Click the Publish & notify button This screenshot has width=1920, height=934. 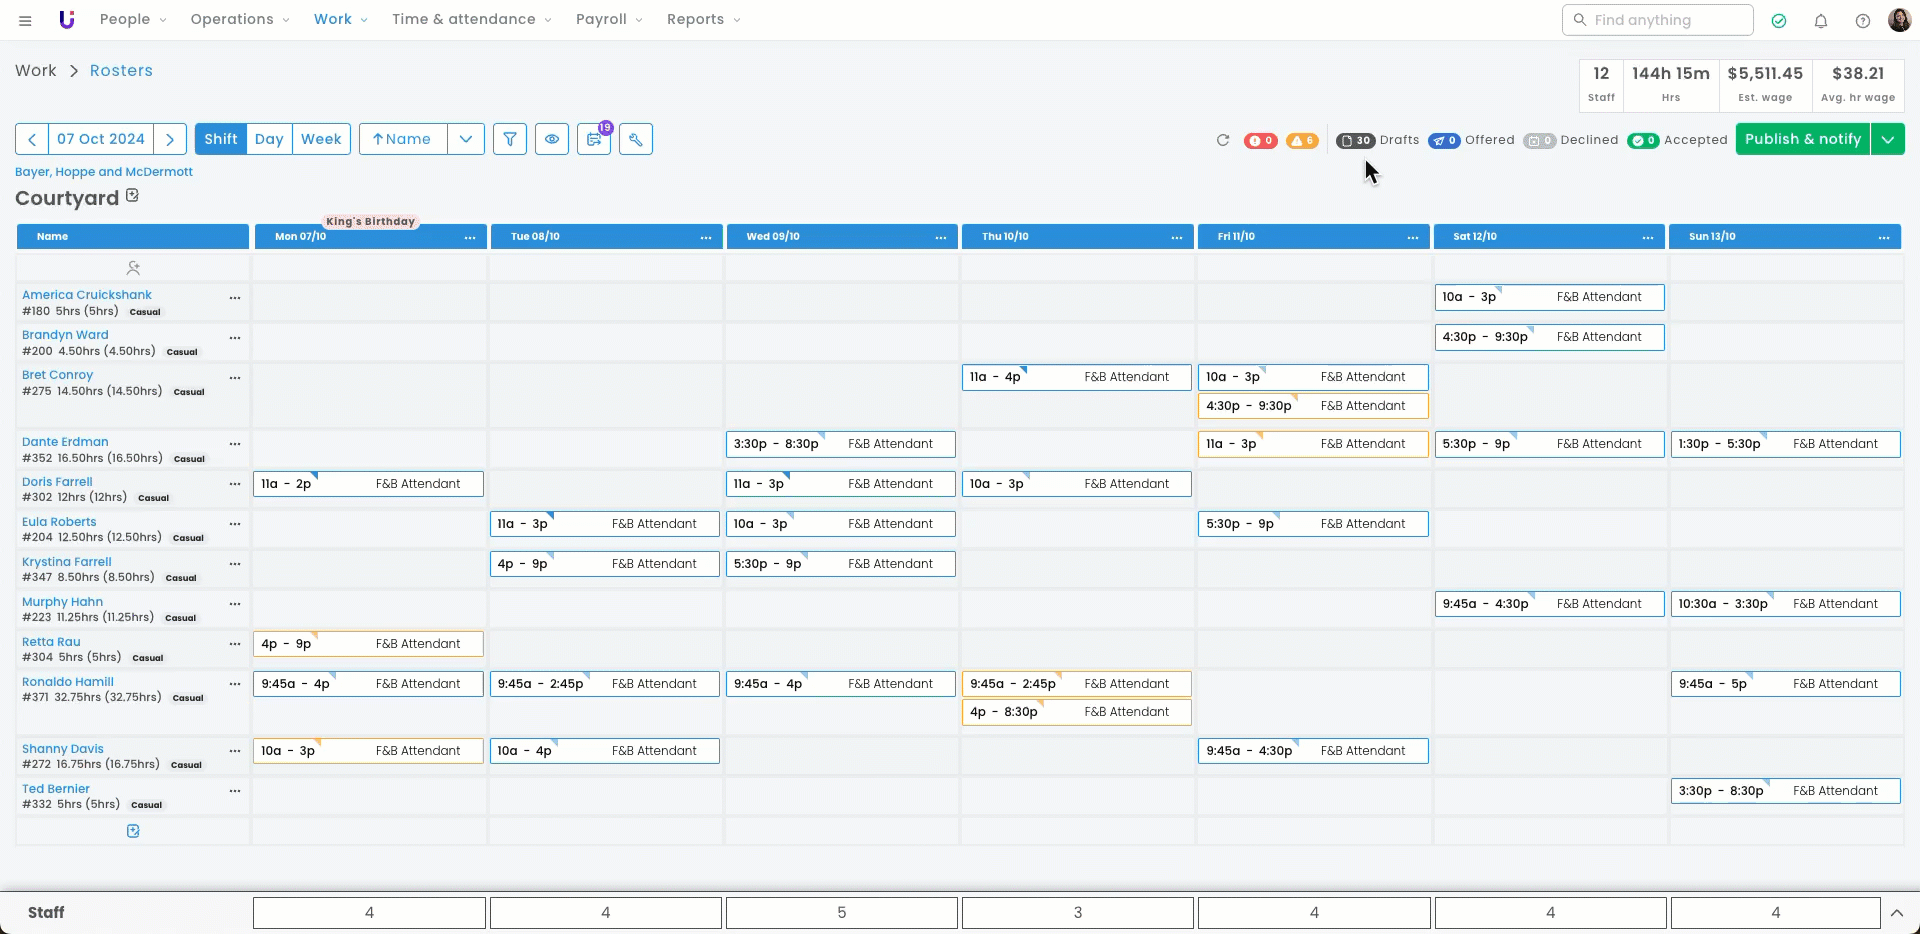tap(1802, 139)
